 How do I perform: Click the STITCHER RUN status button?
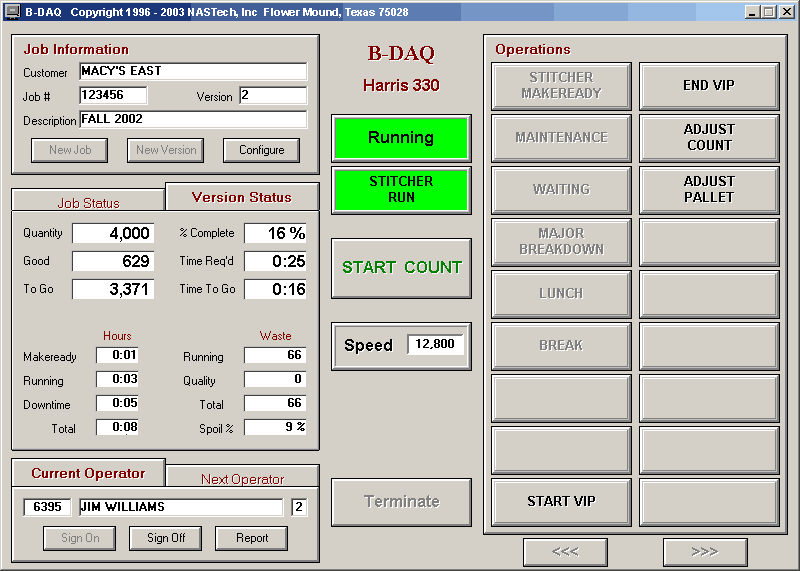pos(401,189)
